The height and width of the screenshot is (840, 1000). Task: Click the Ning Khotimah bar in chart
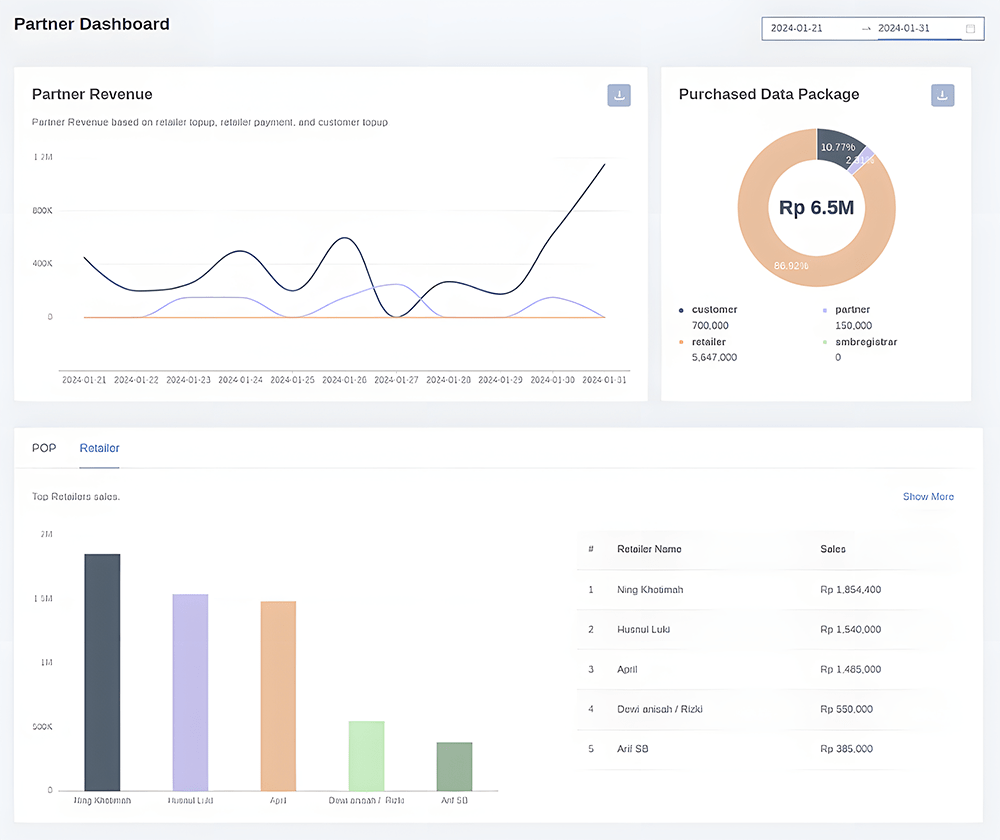pyautogui.click(x=102, y=672)
